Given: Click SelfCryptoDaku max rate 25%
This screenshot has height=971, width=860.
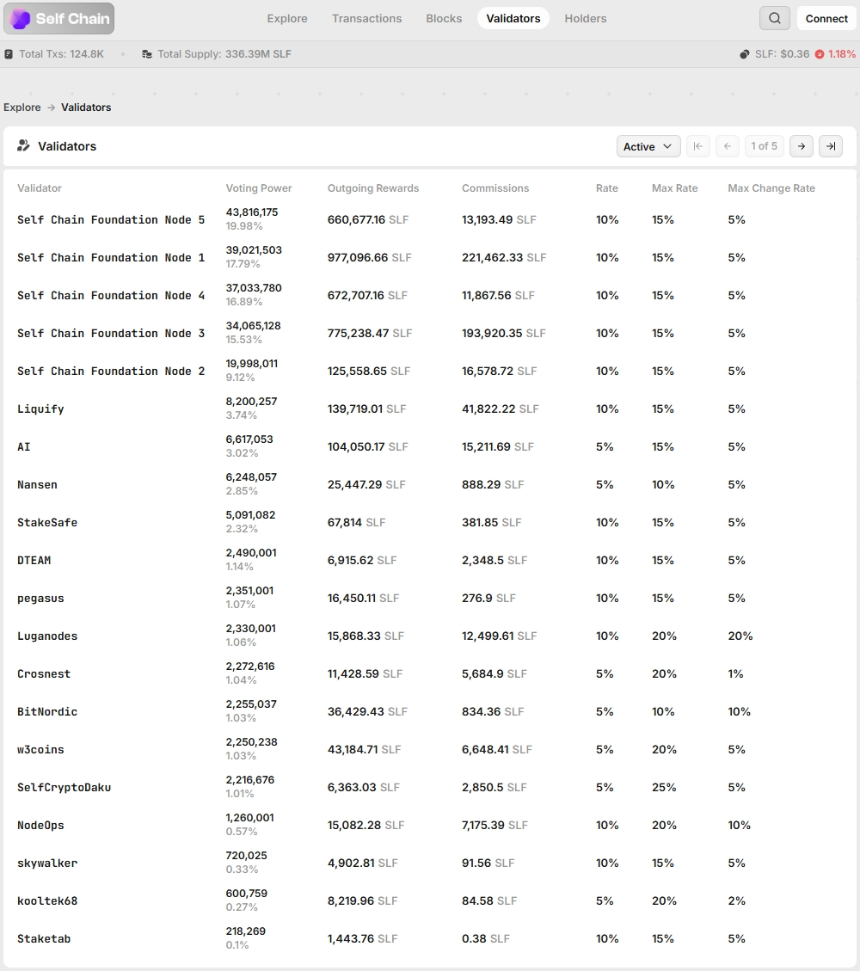Looking at the screenshot, I should point(664,787).
